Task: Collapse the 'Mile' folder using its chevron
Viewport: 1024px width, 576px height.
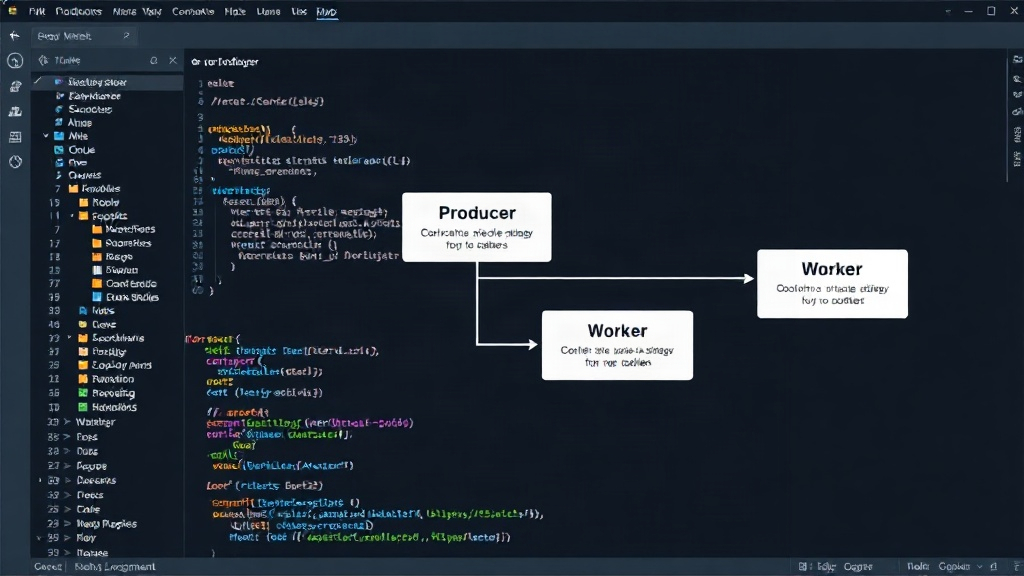Action: pos(46,136)
